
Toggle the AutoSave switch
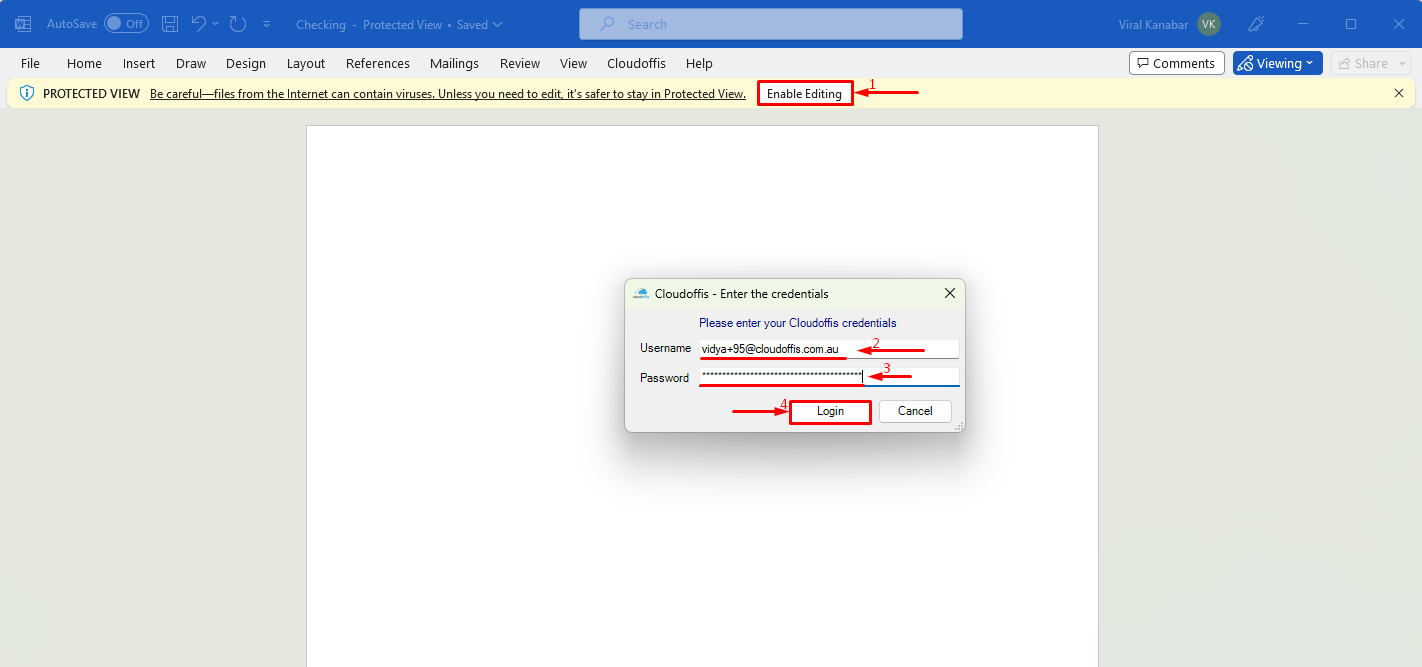click(126, 24)
